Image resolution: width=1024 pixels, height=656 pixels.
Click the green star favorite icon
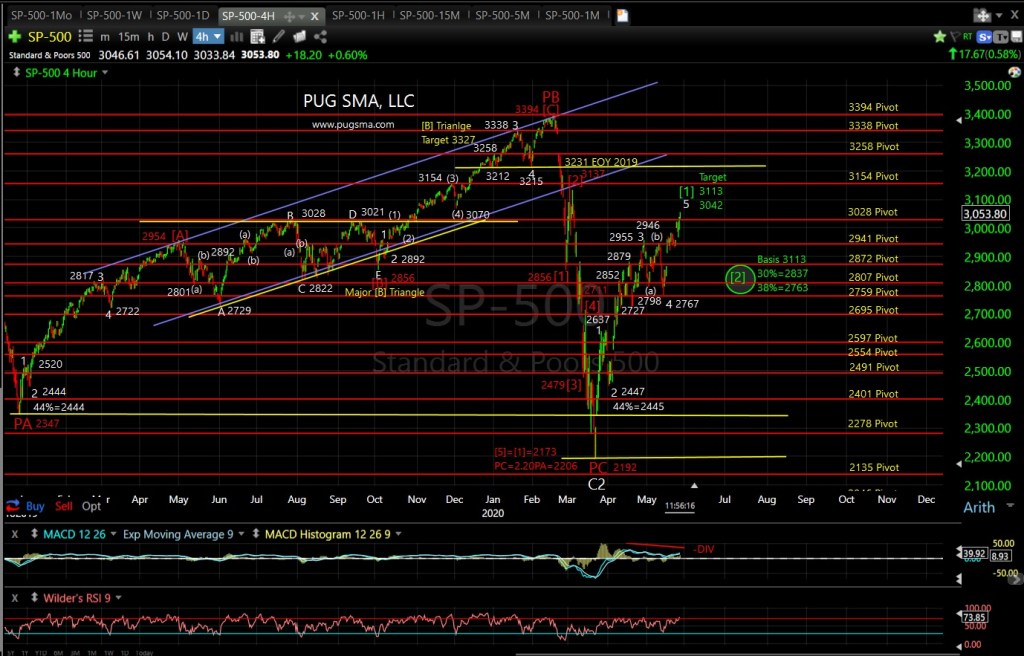940,37
